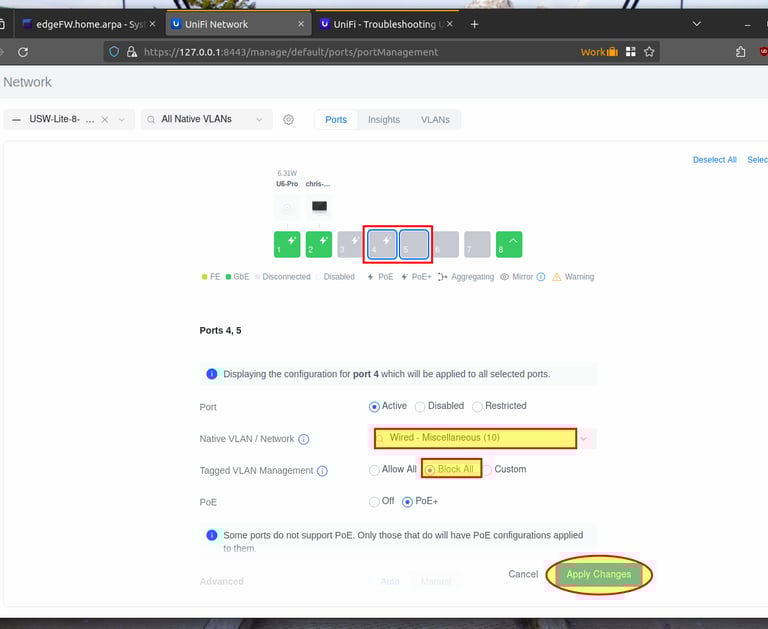The image size is (768, 629).
Task: Click the U6-Pro device icon above port 1
Action: [x=287, y=206]
